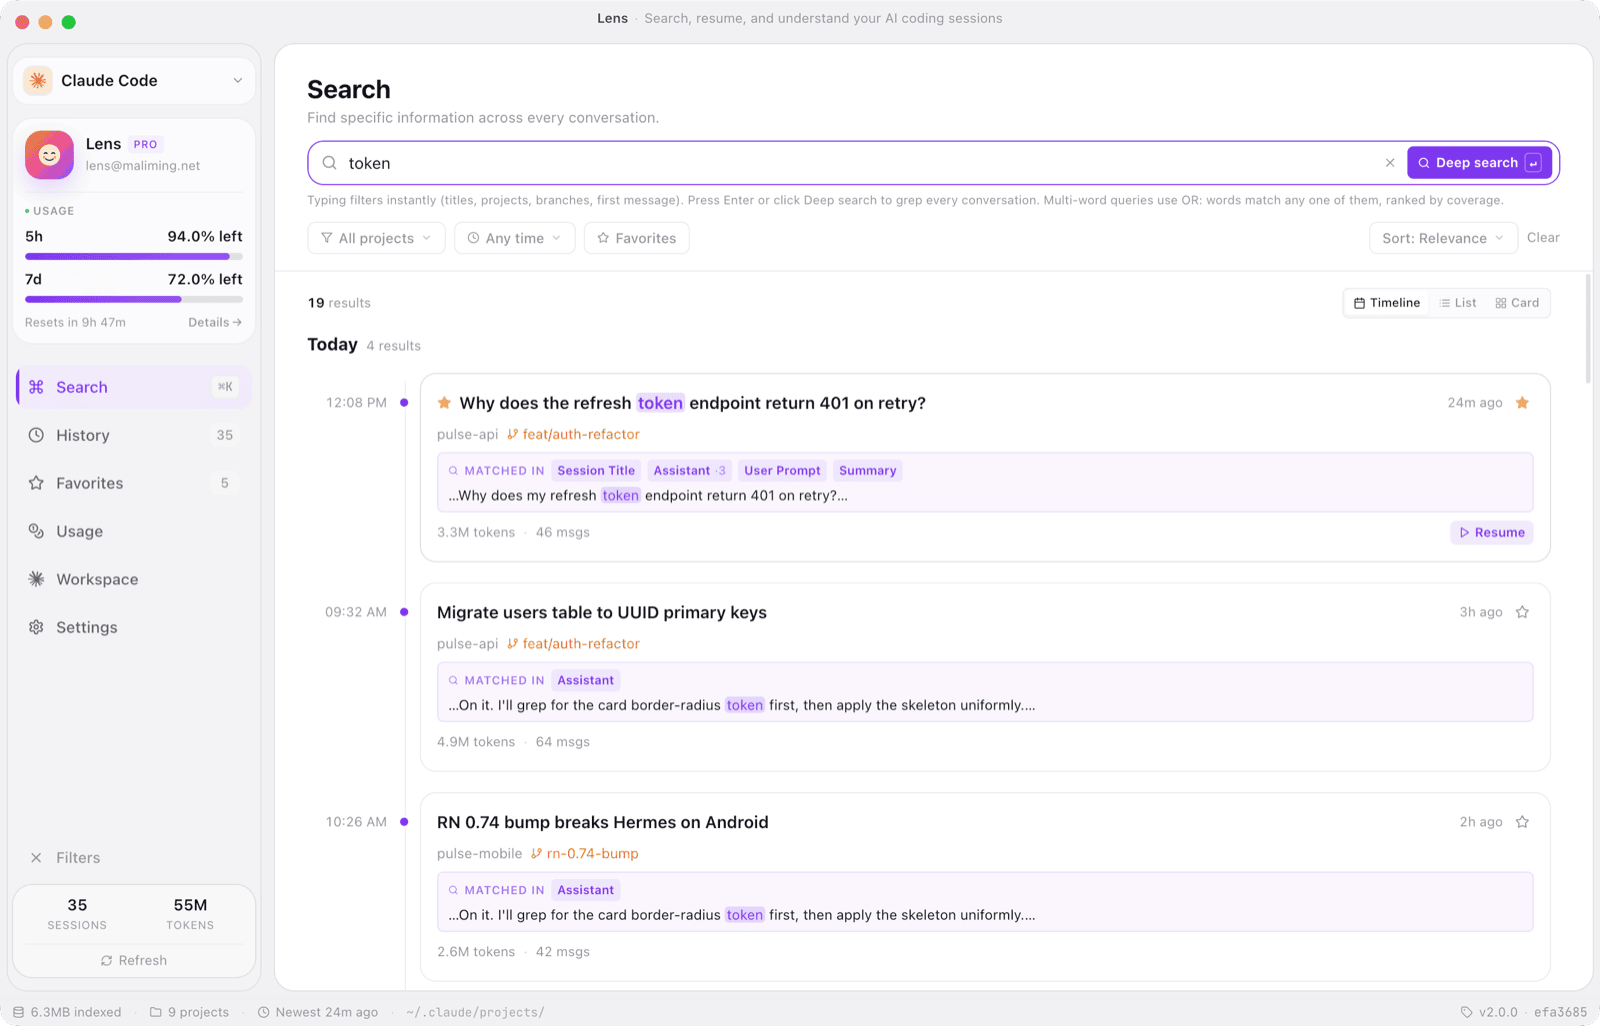1600x1026 pixels.
Task: Click the tag icon beside v2.0.0
Action: 1467,1012
